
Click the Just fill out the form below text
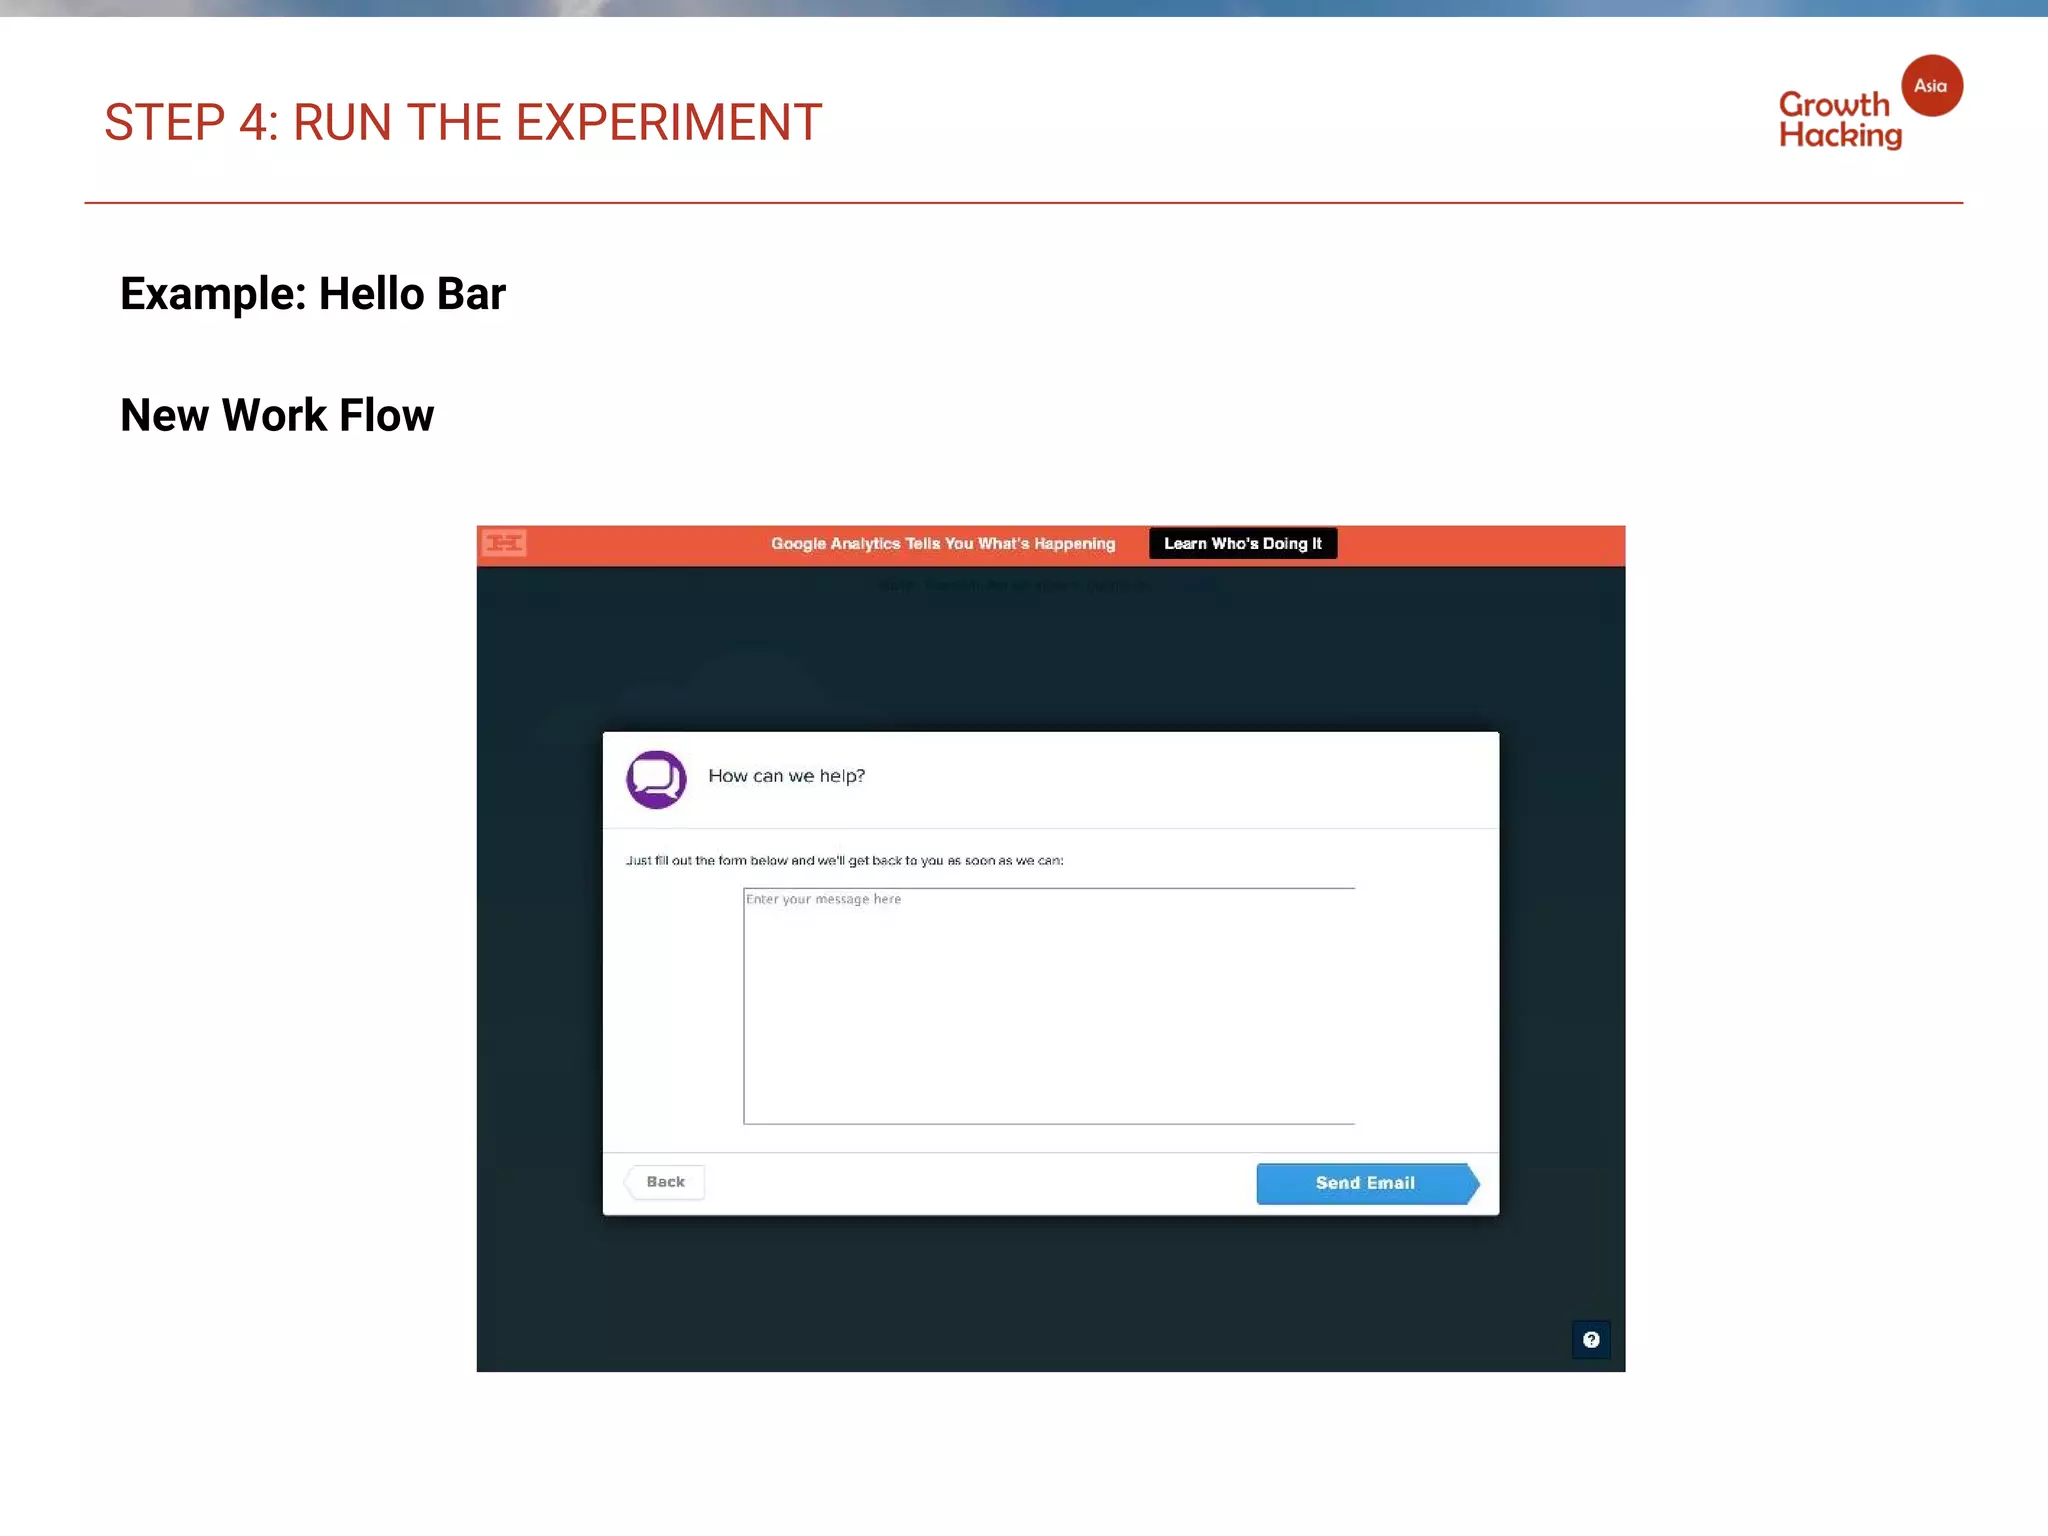pyautogui.click(x=845, y=860)
